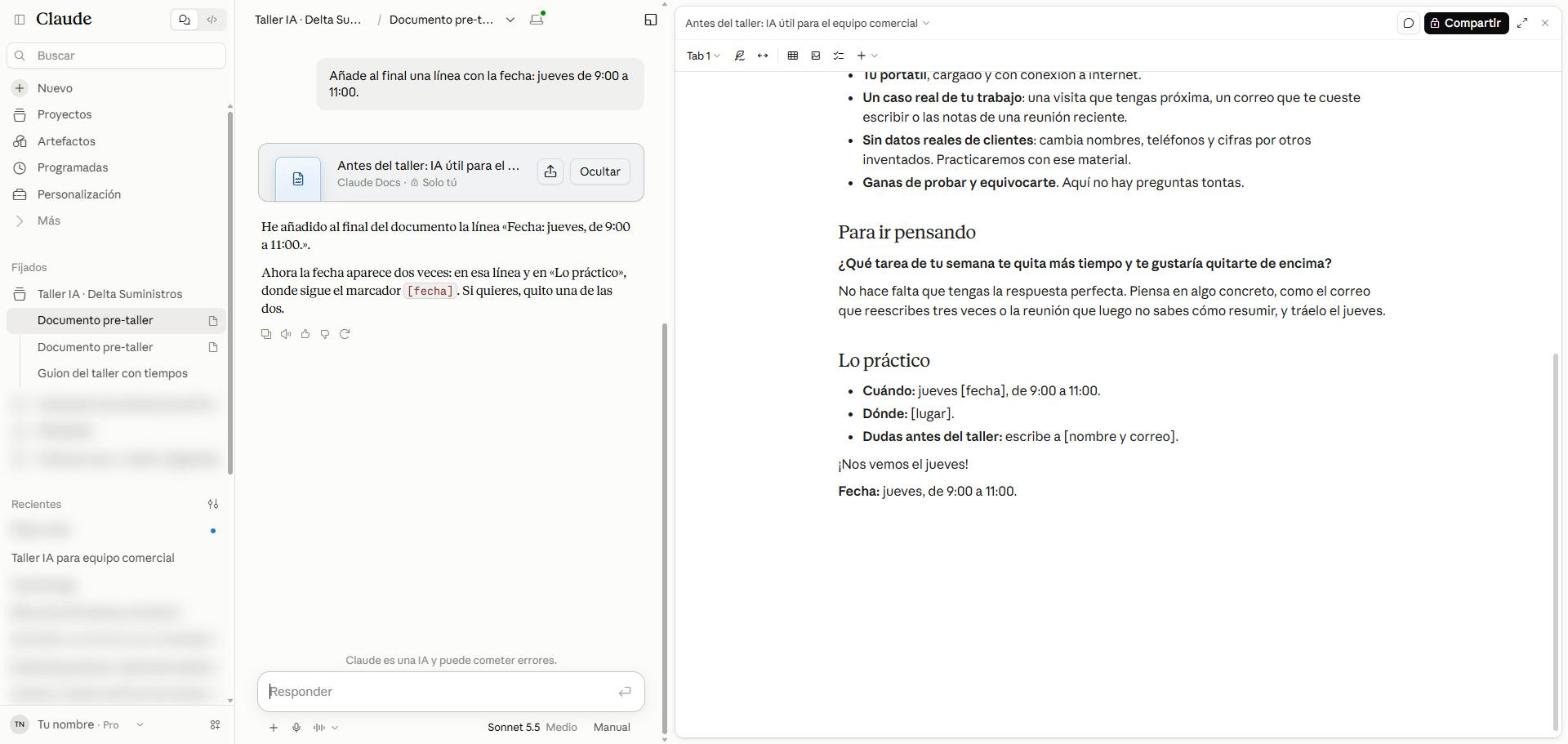Switch to code mode icon

click(211, 19)
